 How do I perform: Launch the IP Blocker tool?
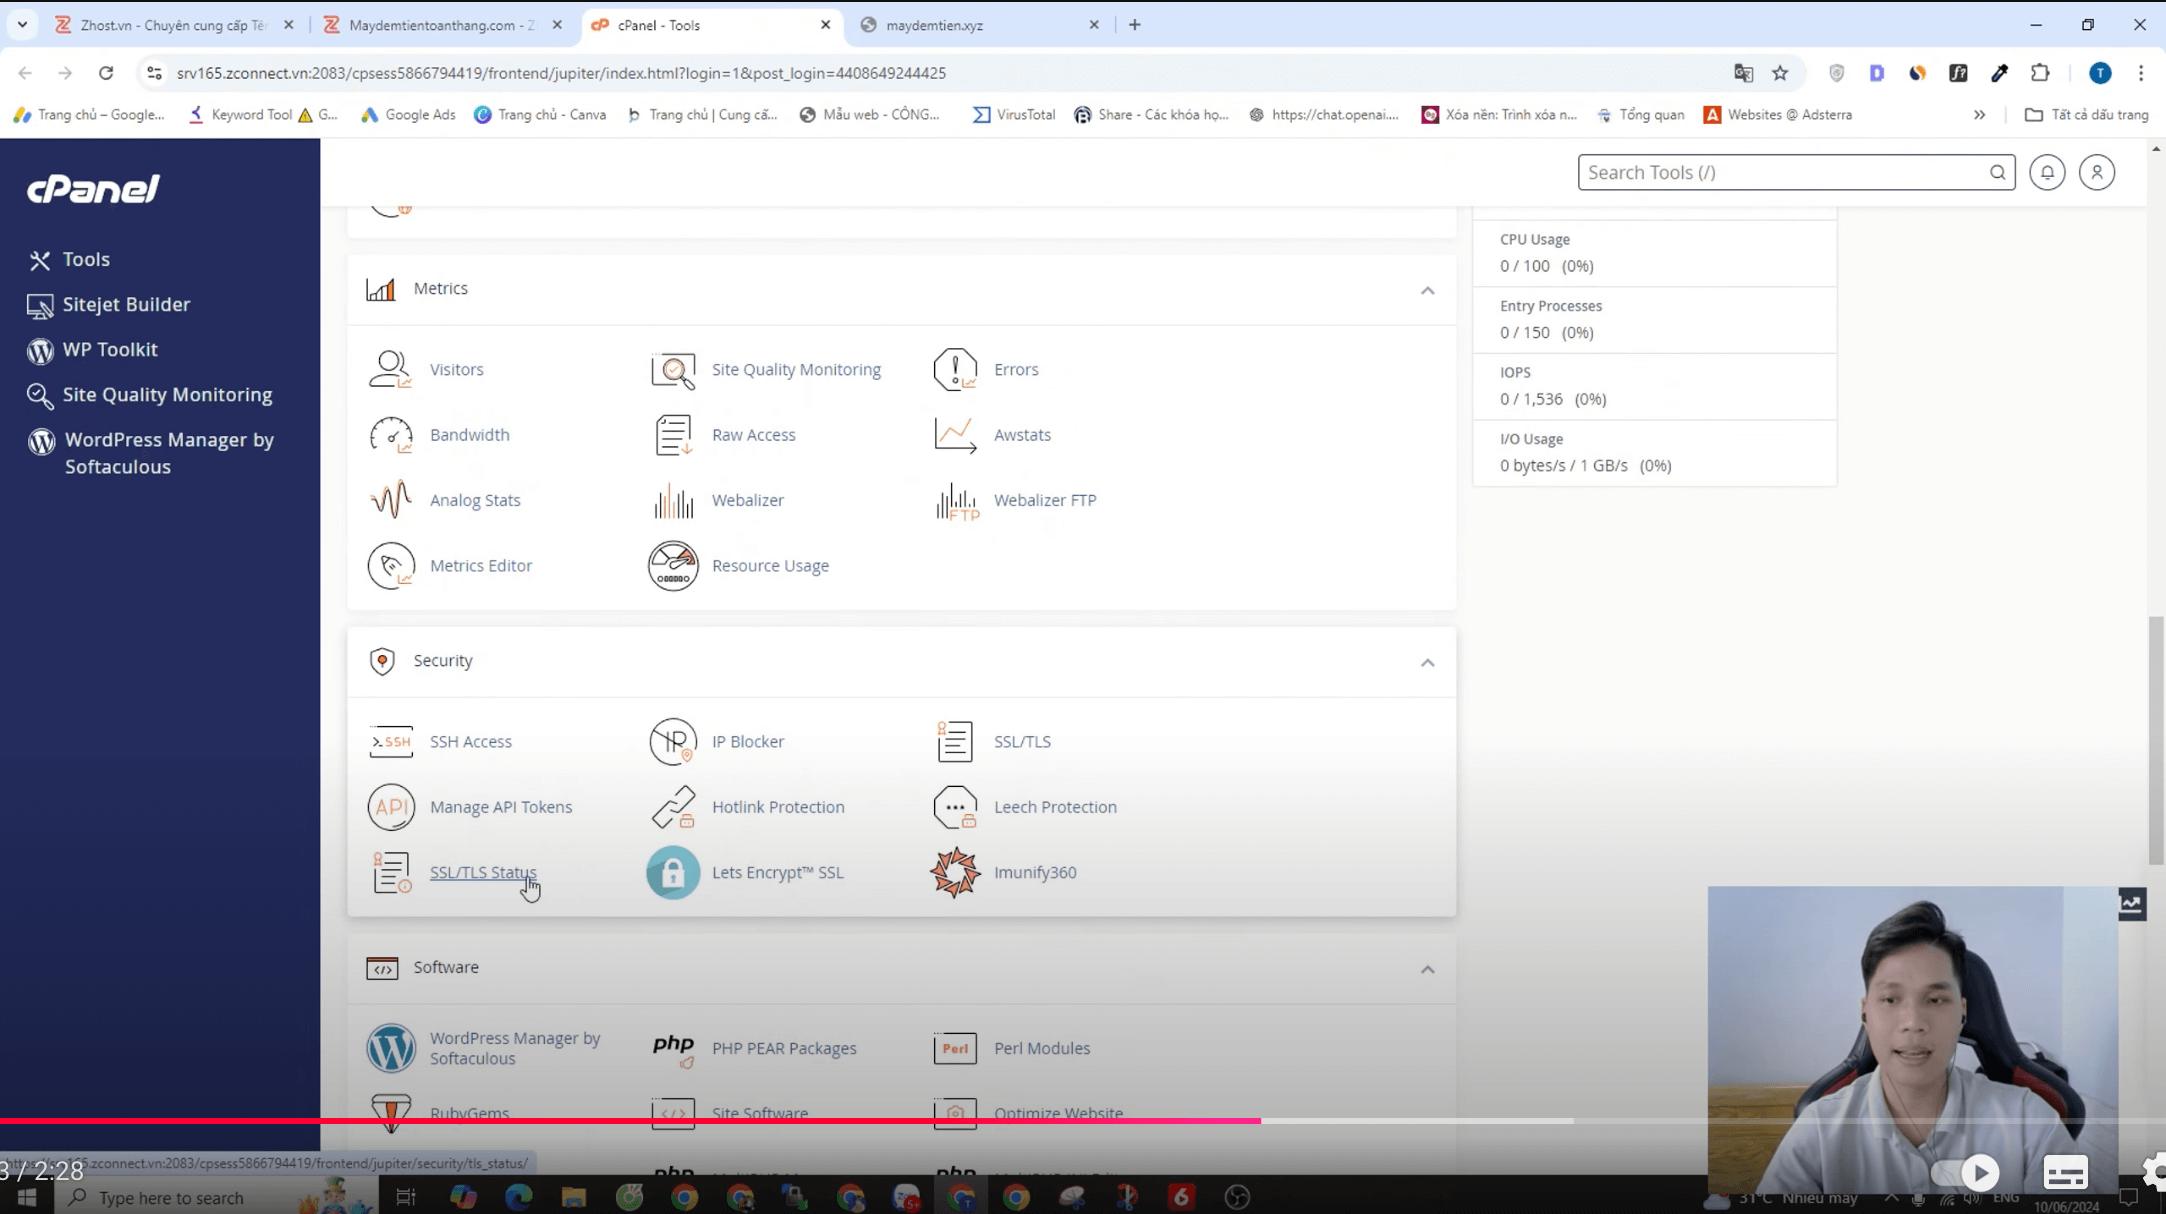point(747,741)
